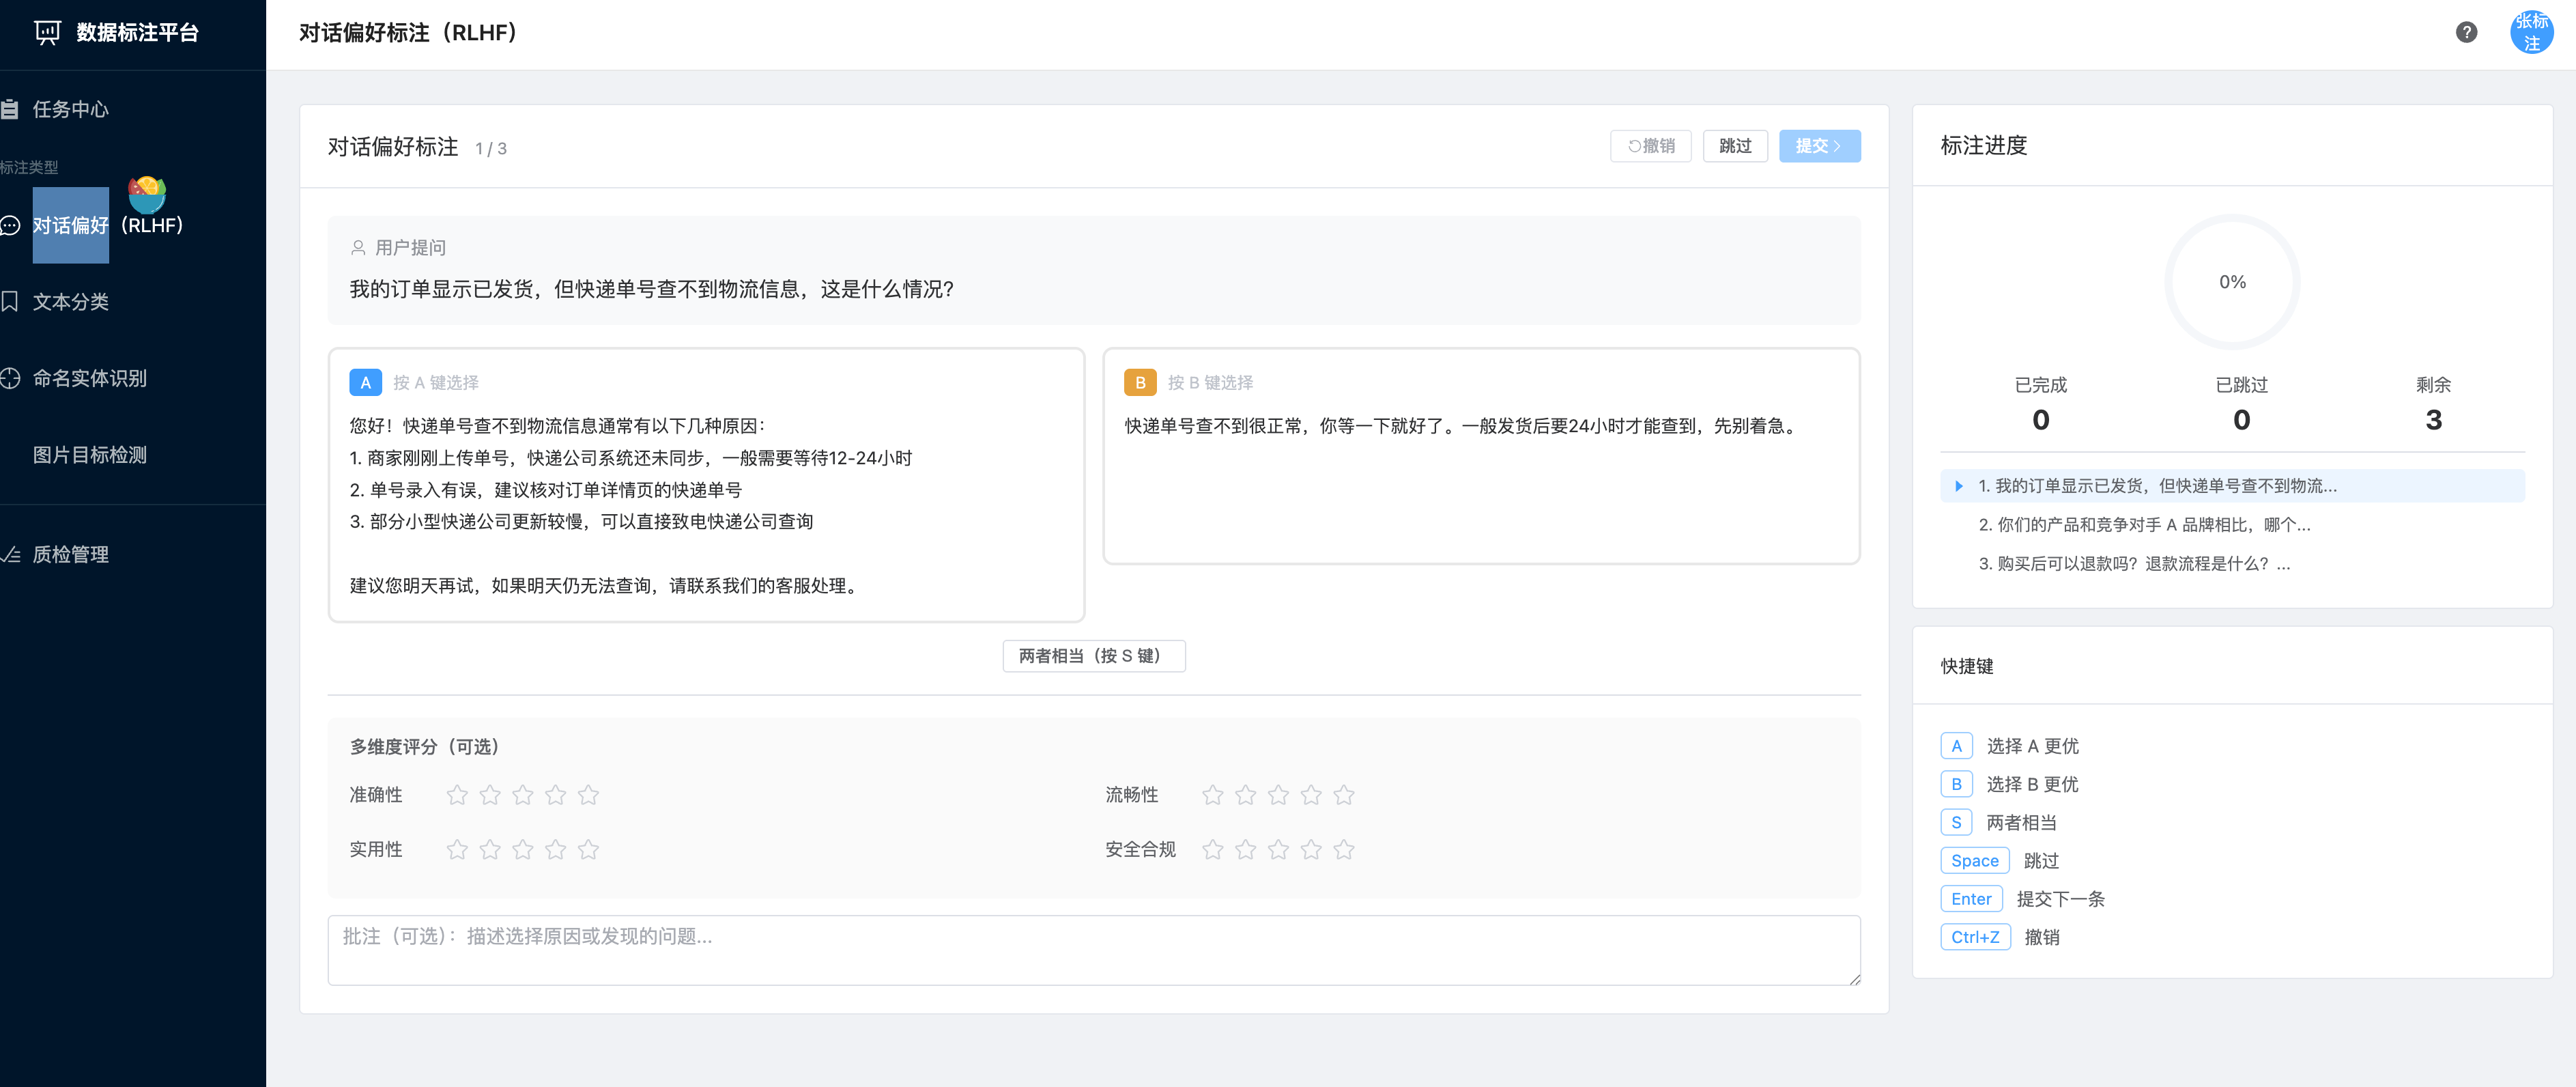
Task: Open the 张标注 user avatar
Action: tap(2531, 32)
